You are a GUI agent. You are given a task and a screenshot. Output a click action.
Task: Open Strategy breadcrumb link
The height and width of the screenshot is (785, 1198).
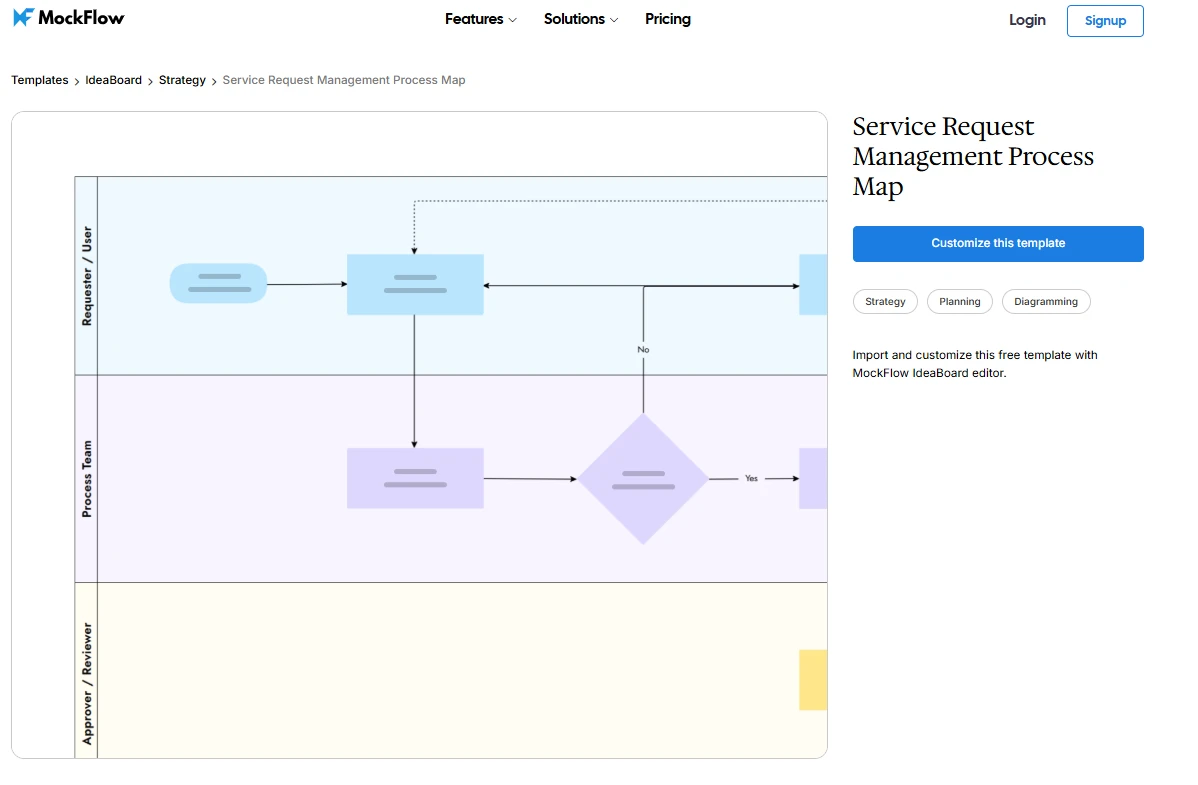[182, 80]
